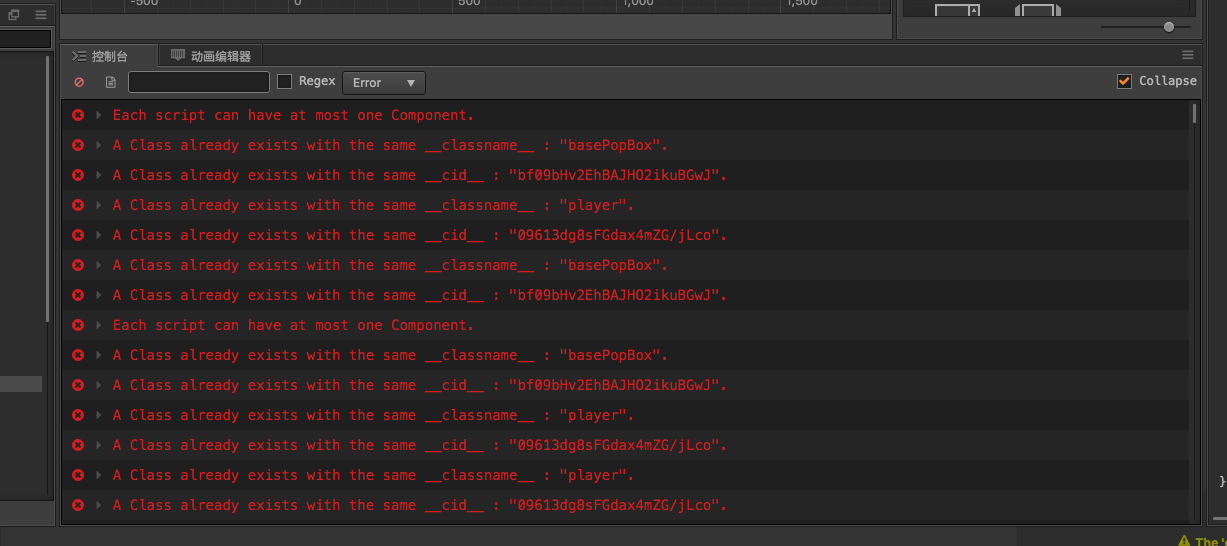Click the console vertical scrollbar thumb
The height and width of the screenshot is (546, 1227).
[1194, 113]
